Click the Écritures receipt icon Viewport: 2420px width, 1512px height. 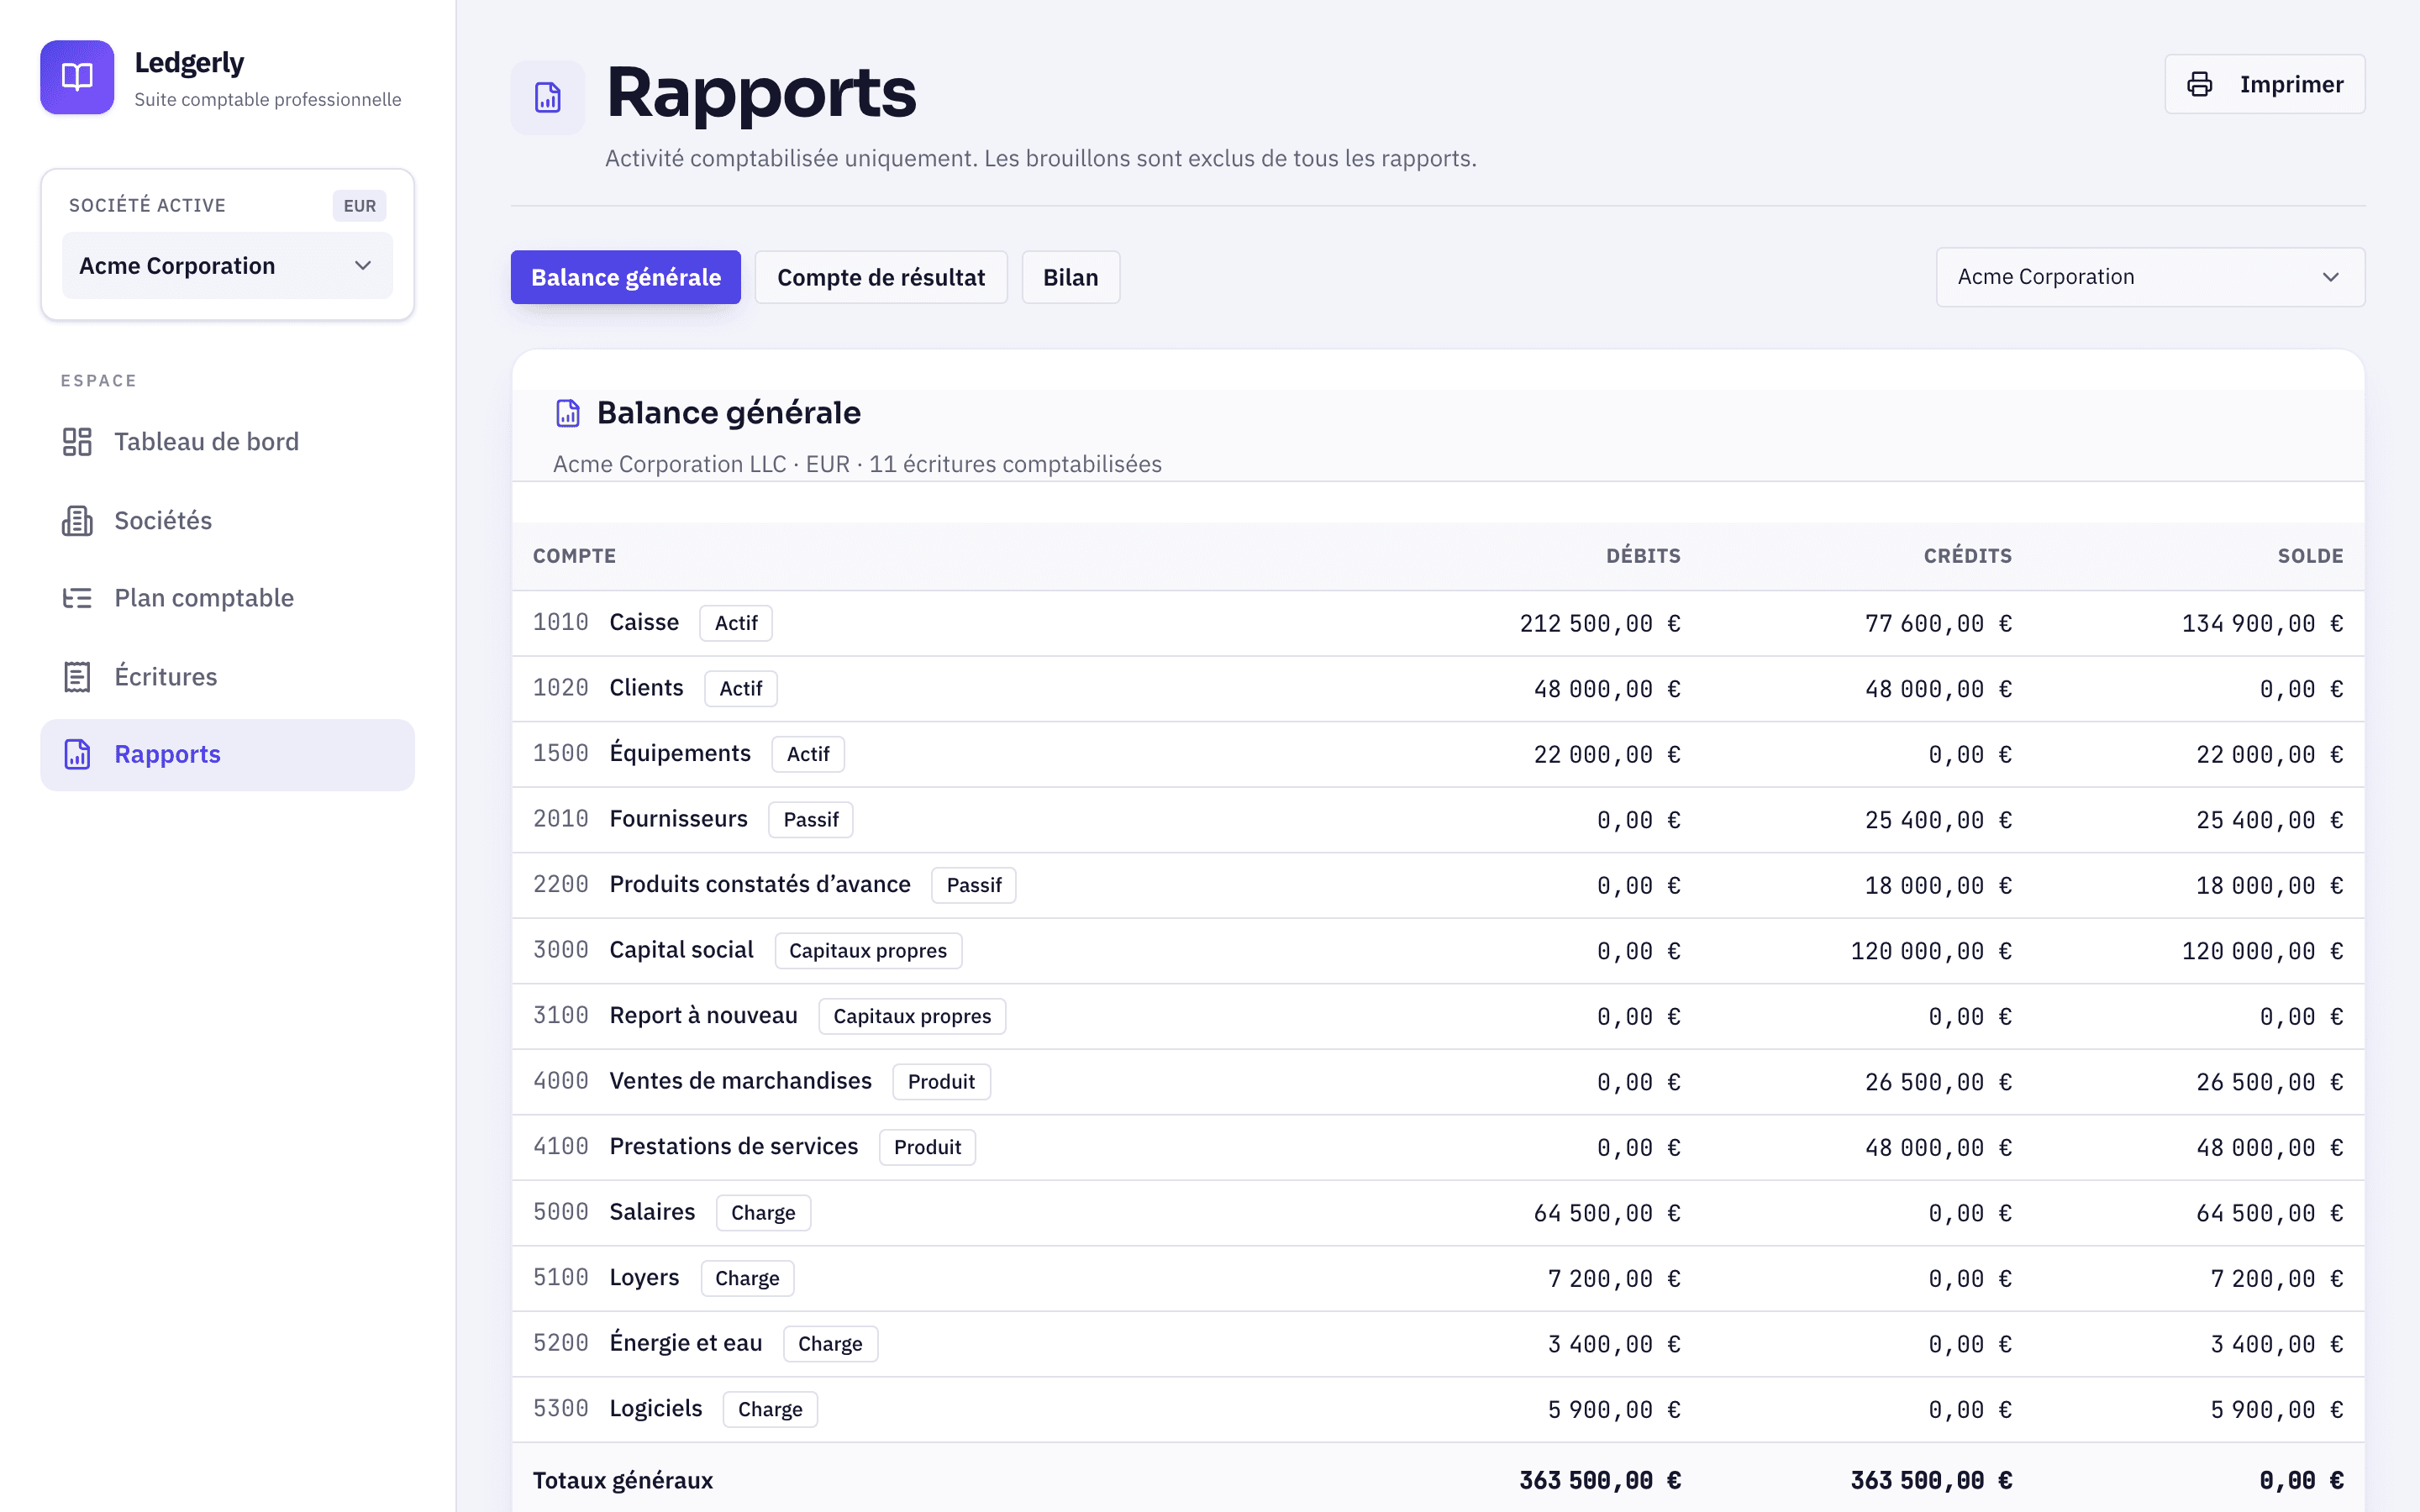77,677
